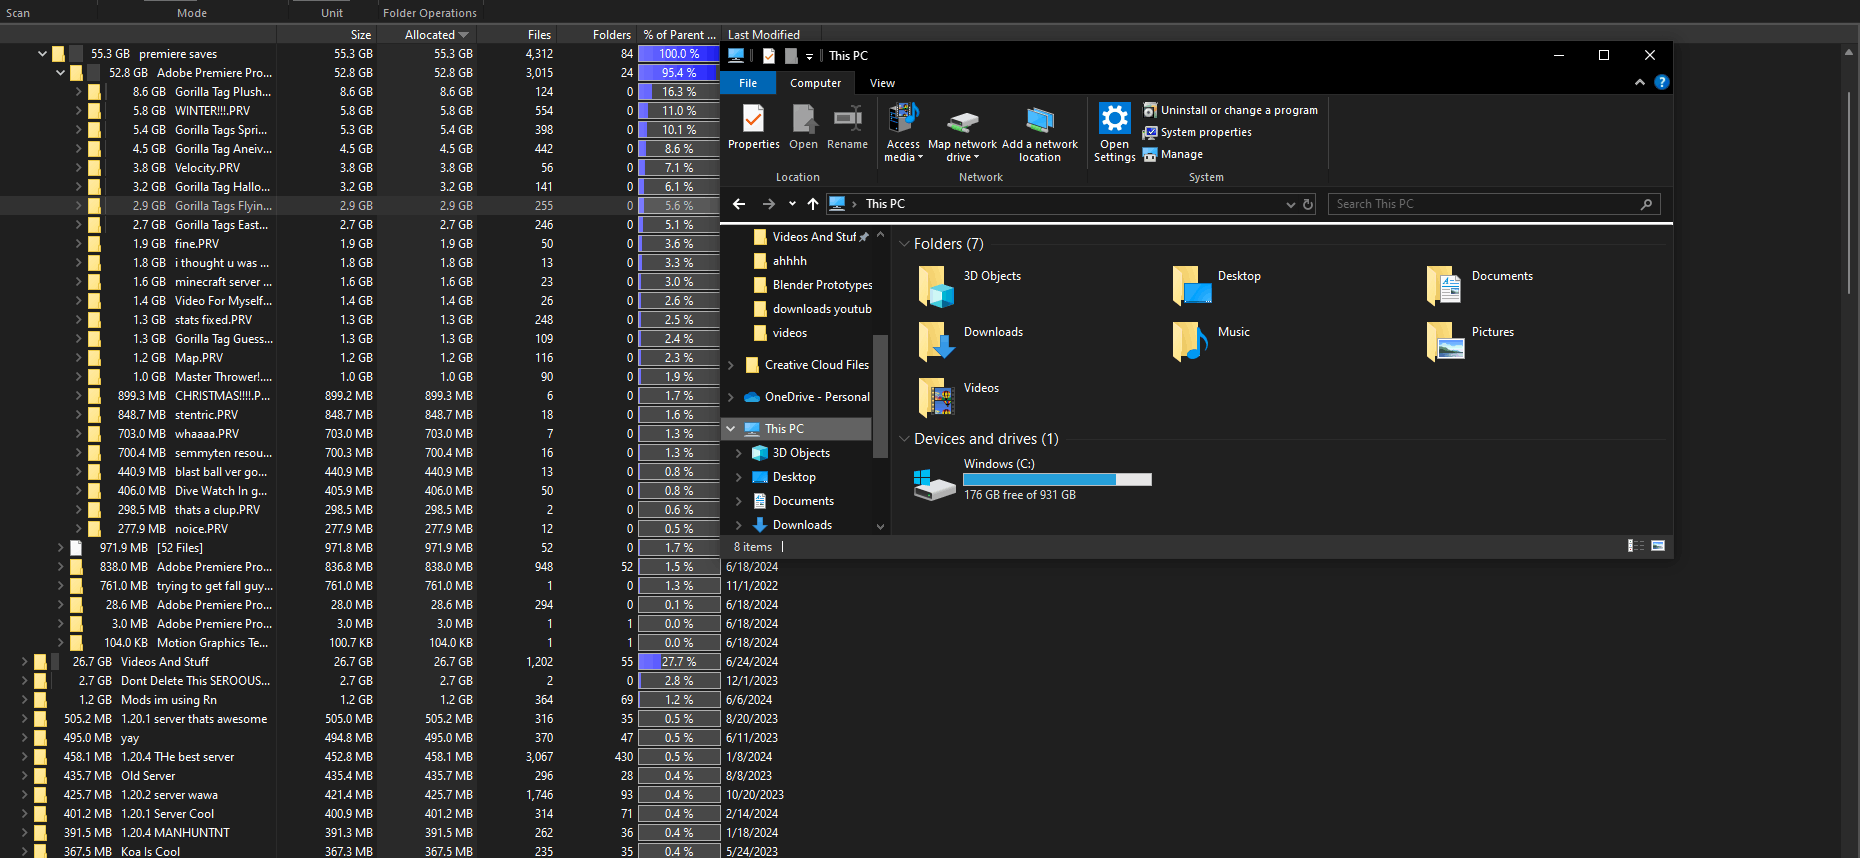The image size is (1860, 858).
Task: Select the Videos folder icon in Folders
Action: click(936, 398)
